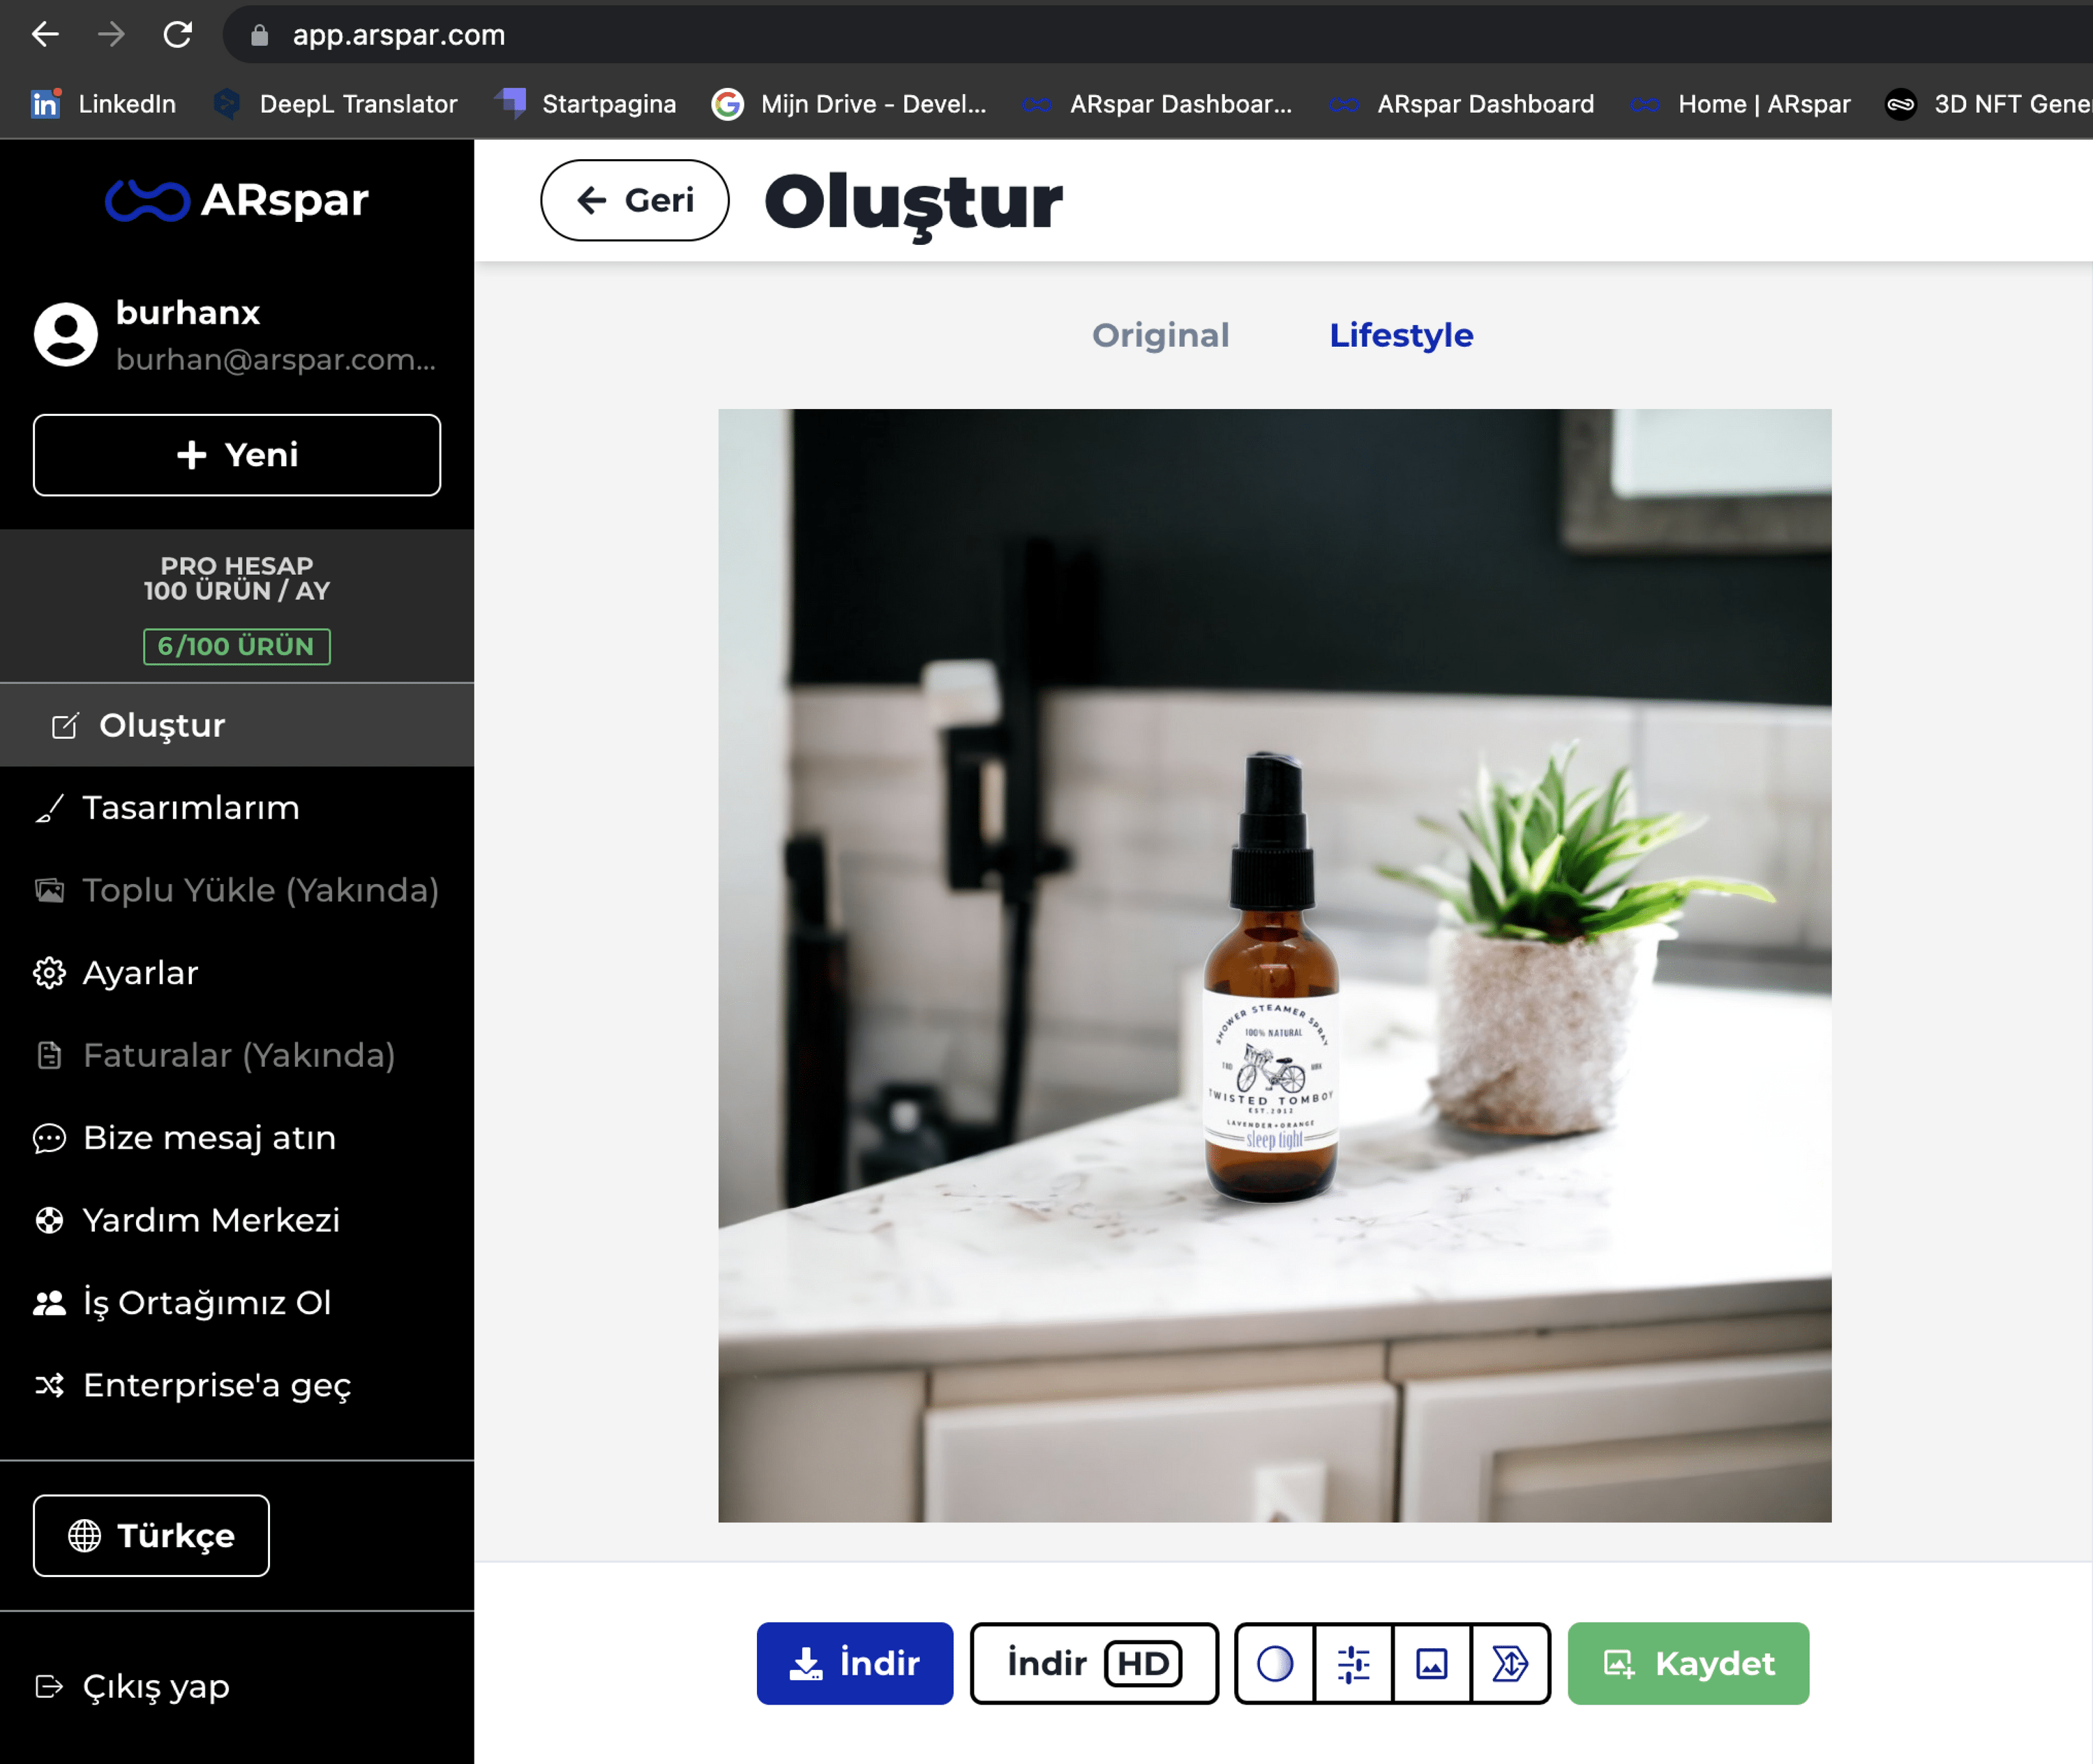Click the resize/flip arrows tool icon
This screenshot has height=1764, width=2093.
tap(1510, 1663)
